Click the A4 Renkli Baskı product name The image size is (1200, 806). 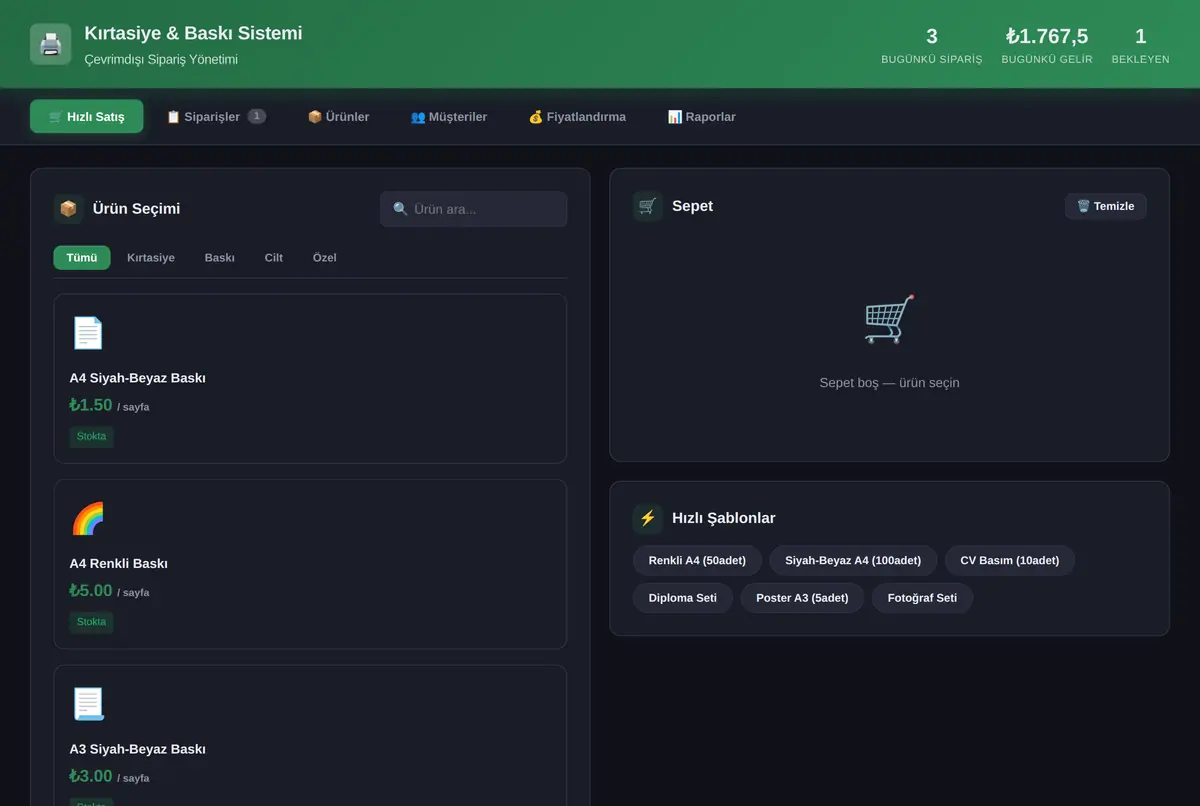click(x=119, y=564)
